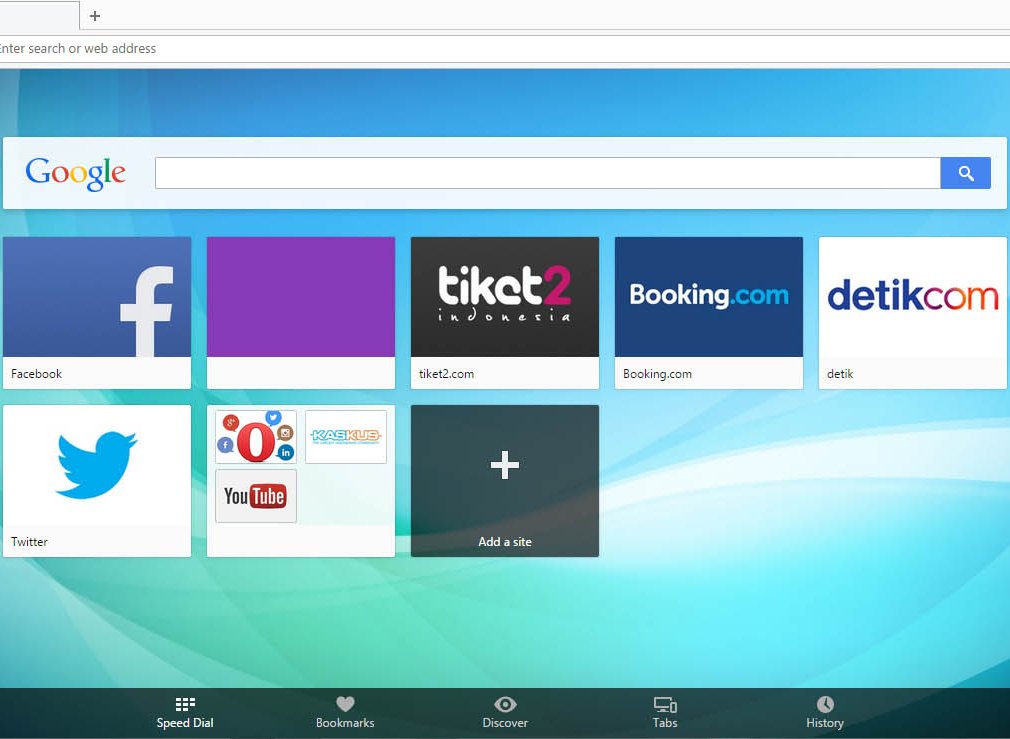This screenshot has width=1010, height=739.
Task: Click the Google logo in the search panel
Action: (75, 173)
